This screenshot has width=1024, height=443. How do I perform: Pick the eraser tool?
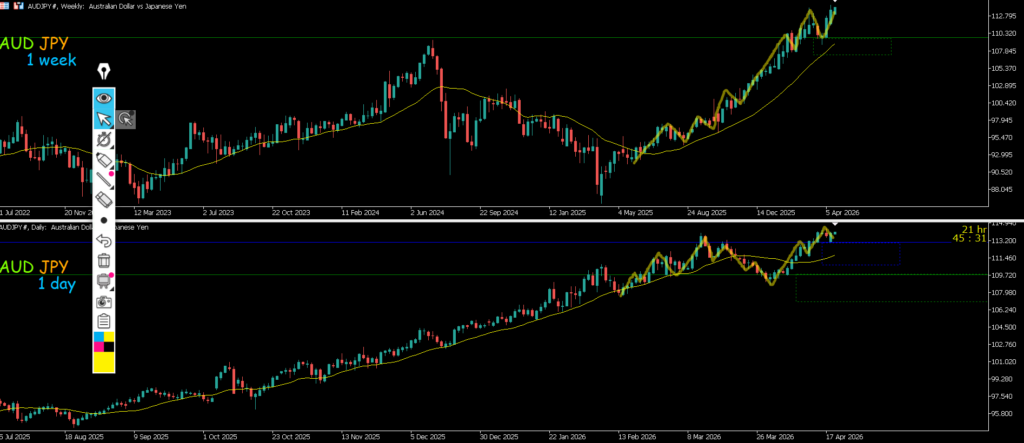click(x=104, y=200)
